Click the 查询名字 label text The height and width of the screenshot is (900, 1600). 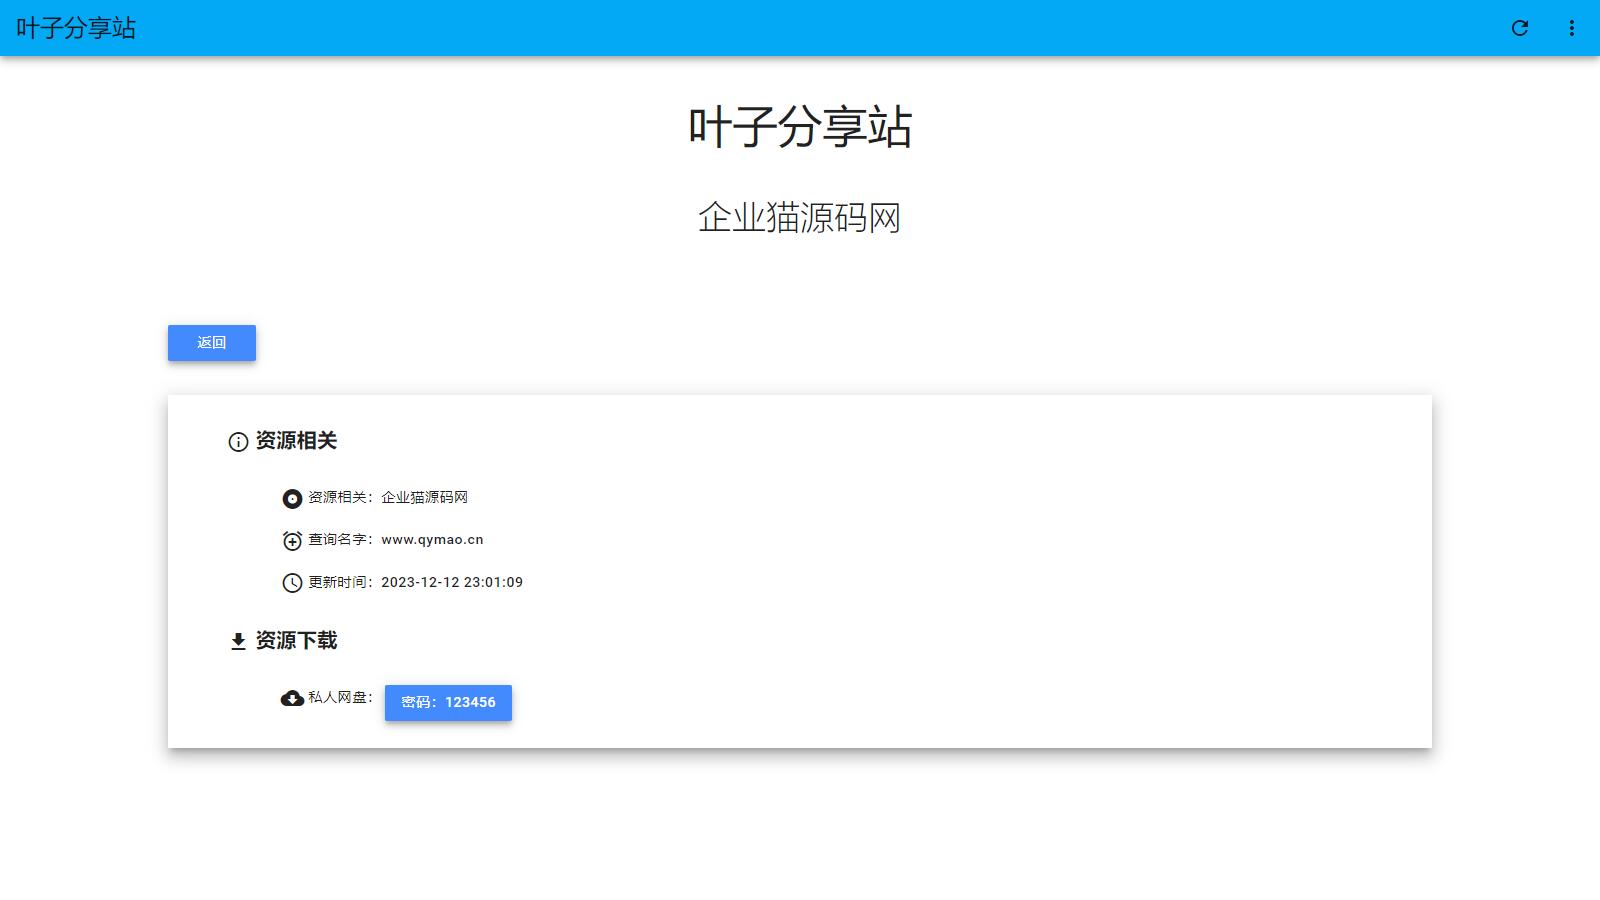337,540
